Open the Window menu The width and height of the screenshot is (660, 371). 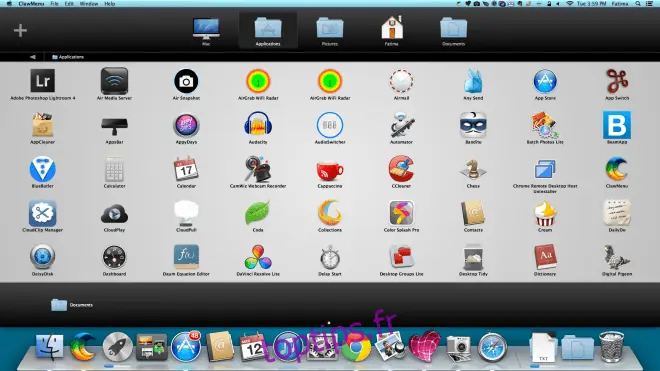89,4
